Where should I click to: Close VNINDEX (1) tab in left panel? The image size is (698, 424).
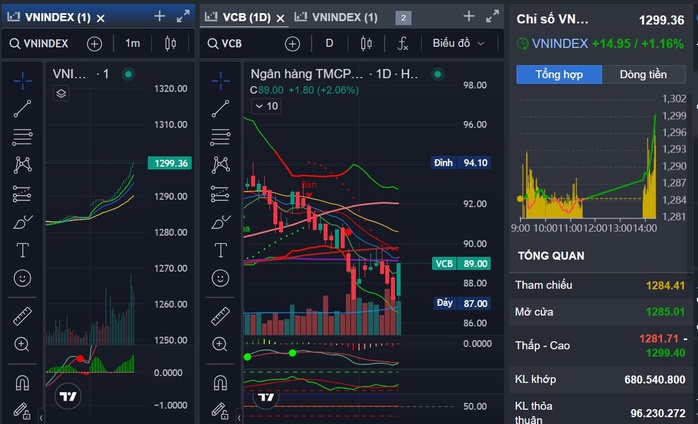point(101,18)
